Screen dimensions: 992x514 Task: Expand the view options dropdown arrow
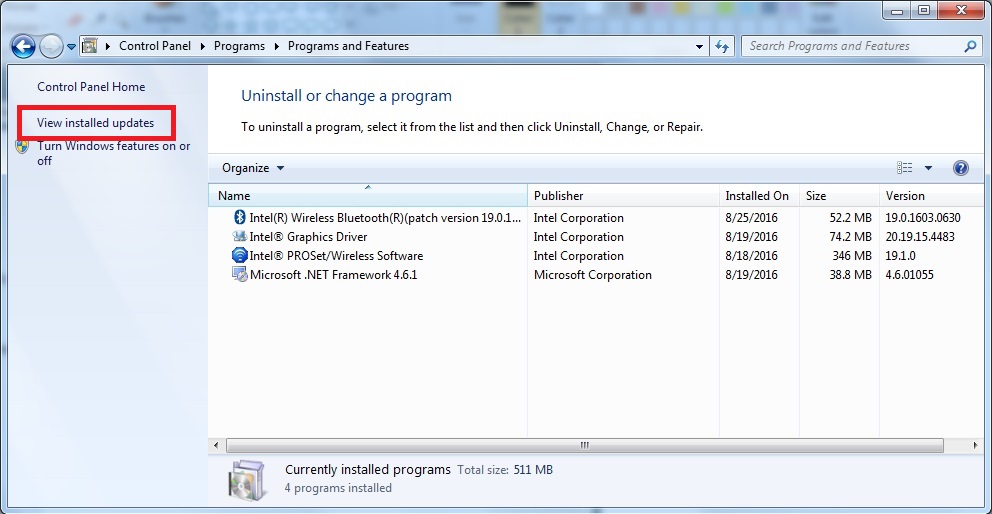pyautogui.click(x=928, y=168)
